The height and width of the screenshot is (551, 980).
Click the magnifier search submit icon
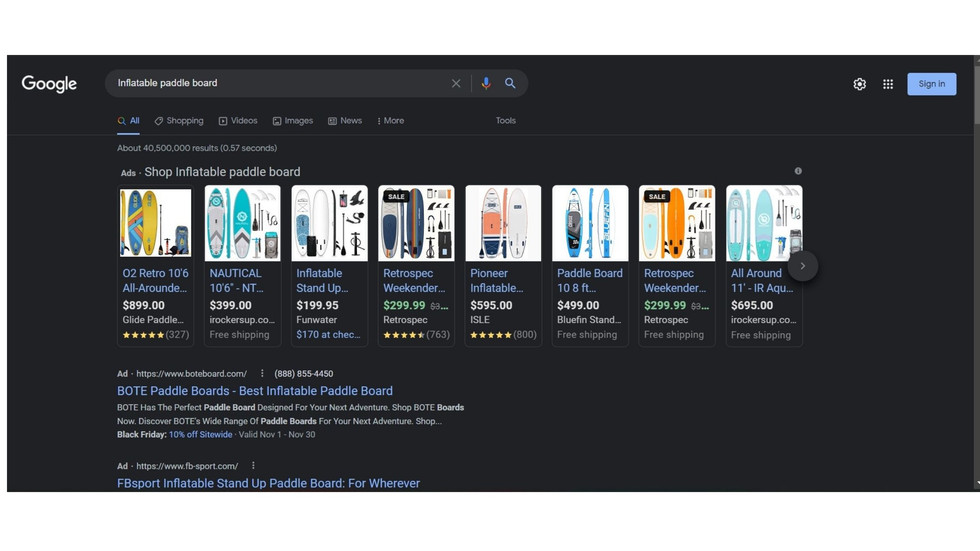click(510, 84)
